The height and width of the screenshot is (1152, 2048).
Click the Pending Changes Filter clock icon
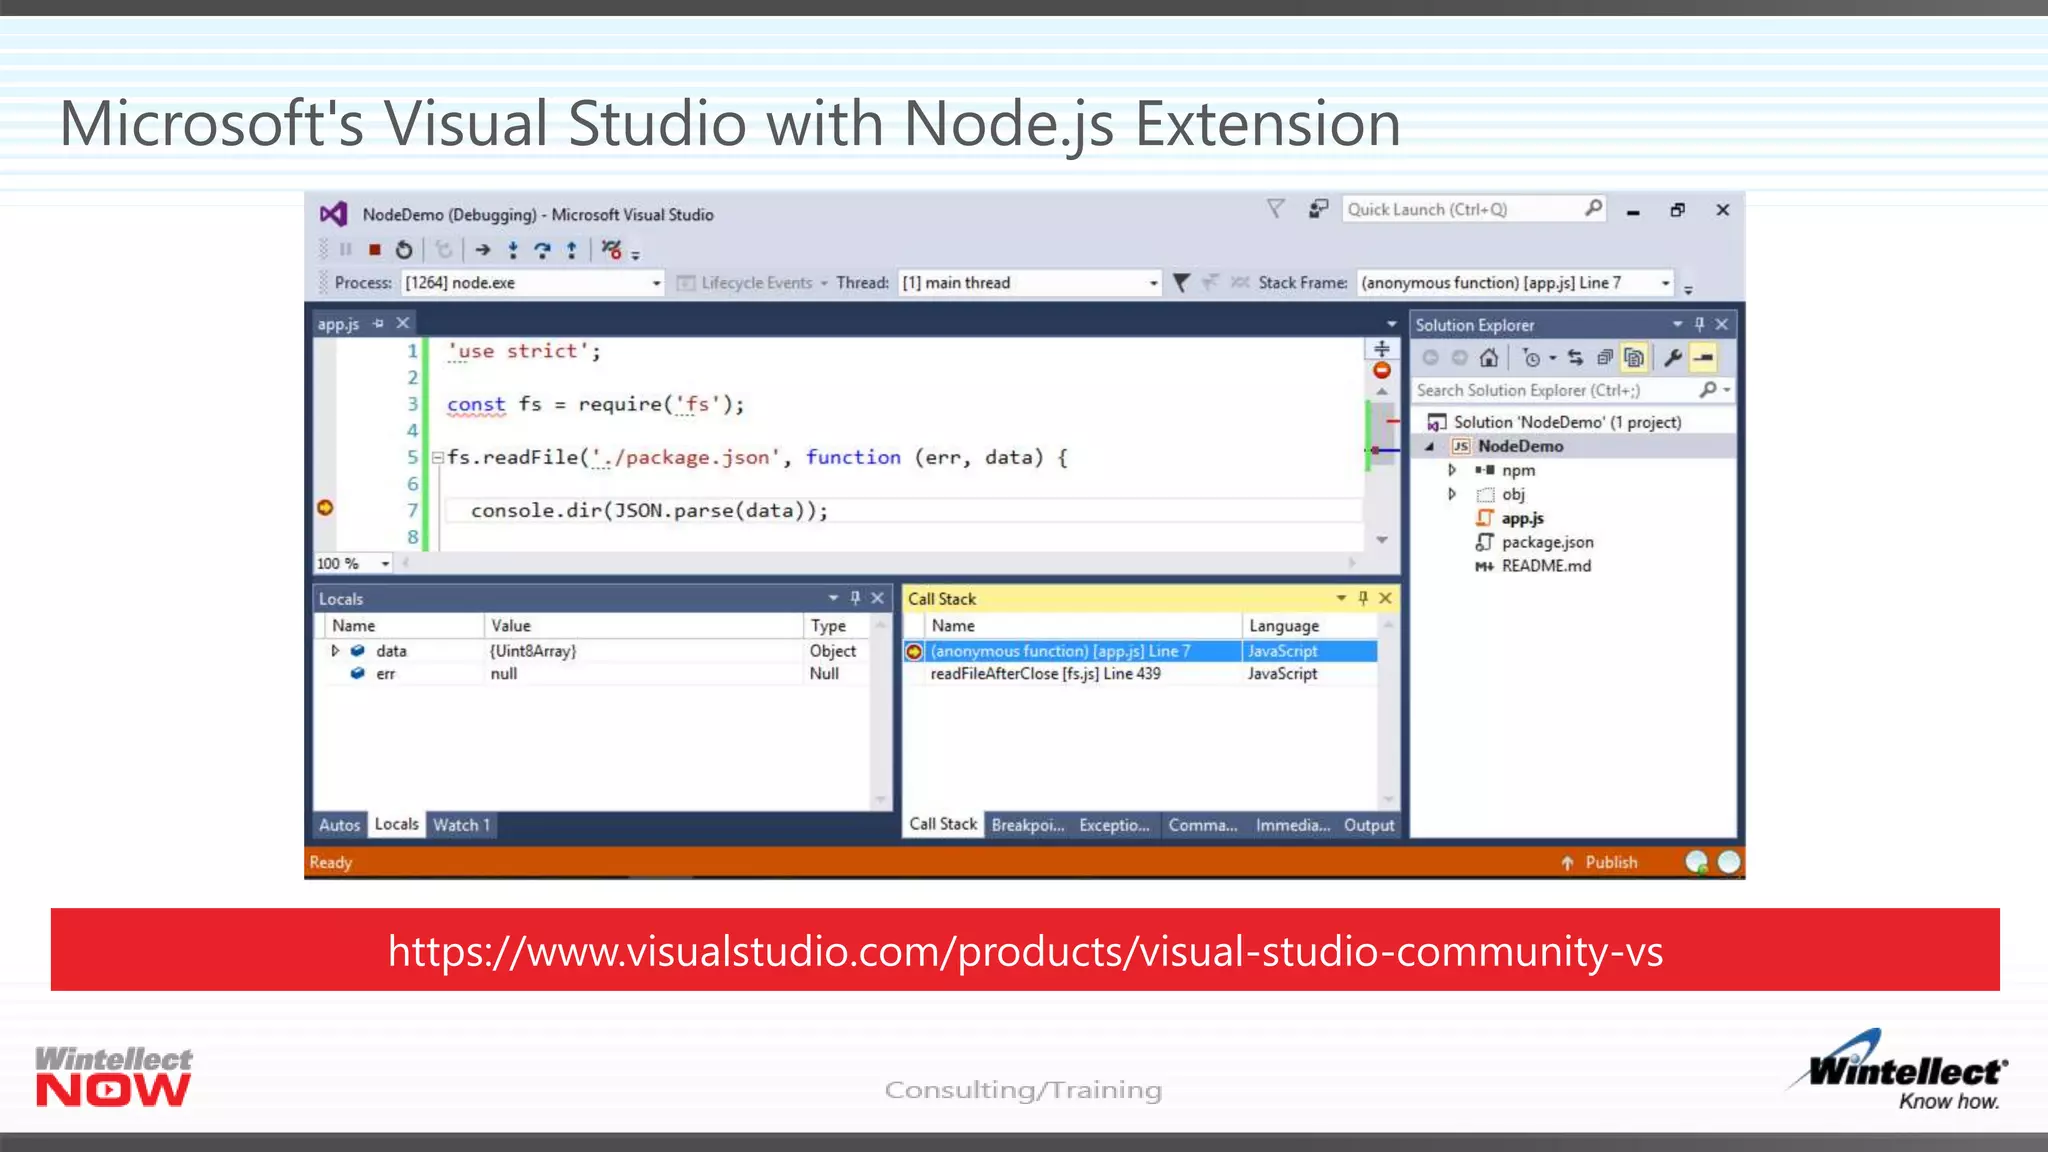pyautogui.click(x=1531, y=358)
